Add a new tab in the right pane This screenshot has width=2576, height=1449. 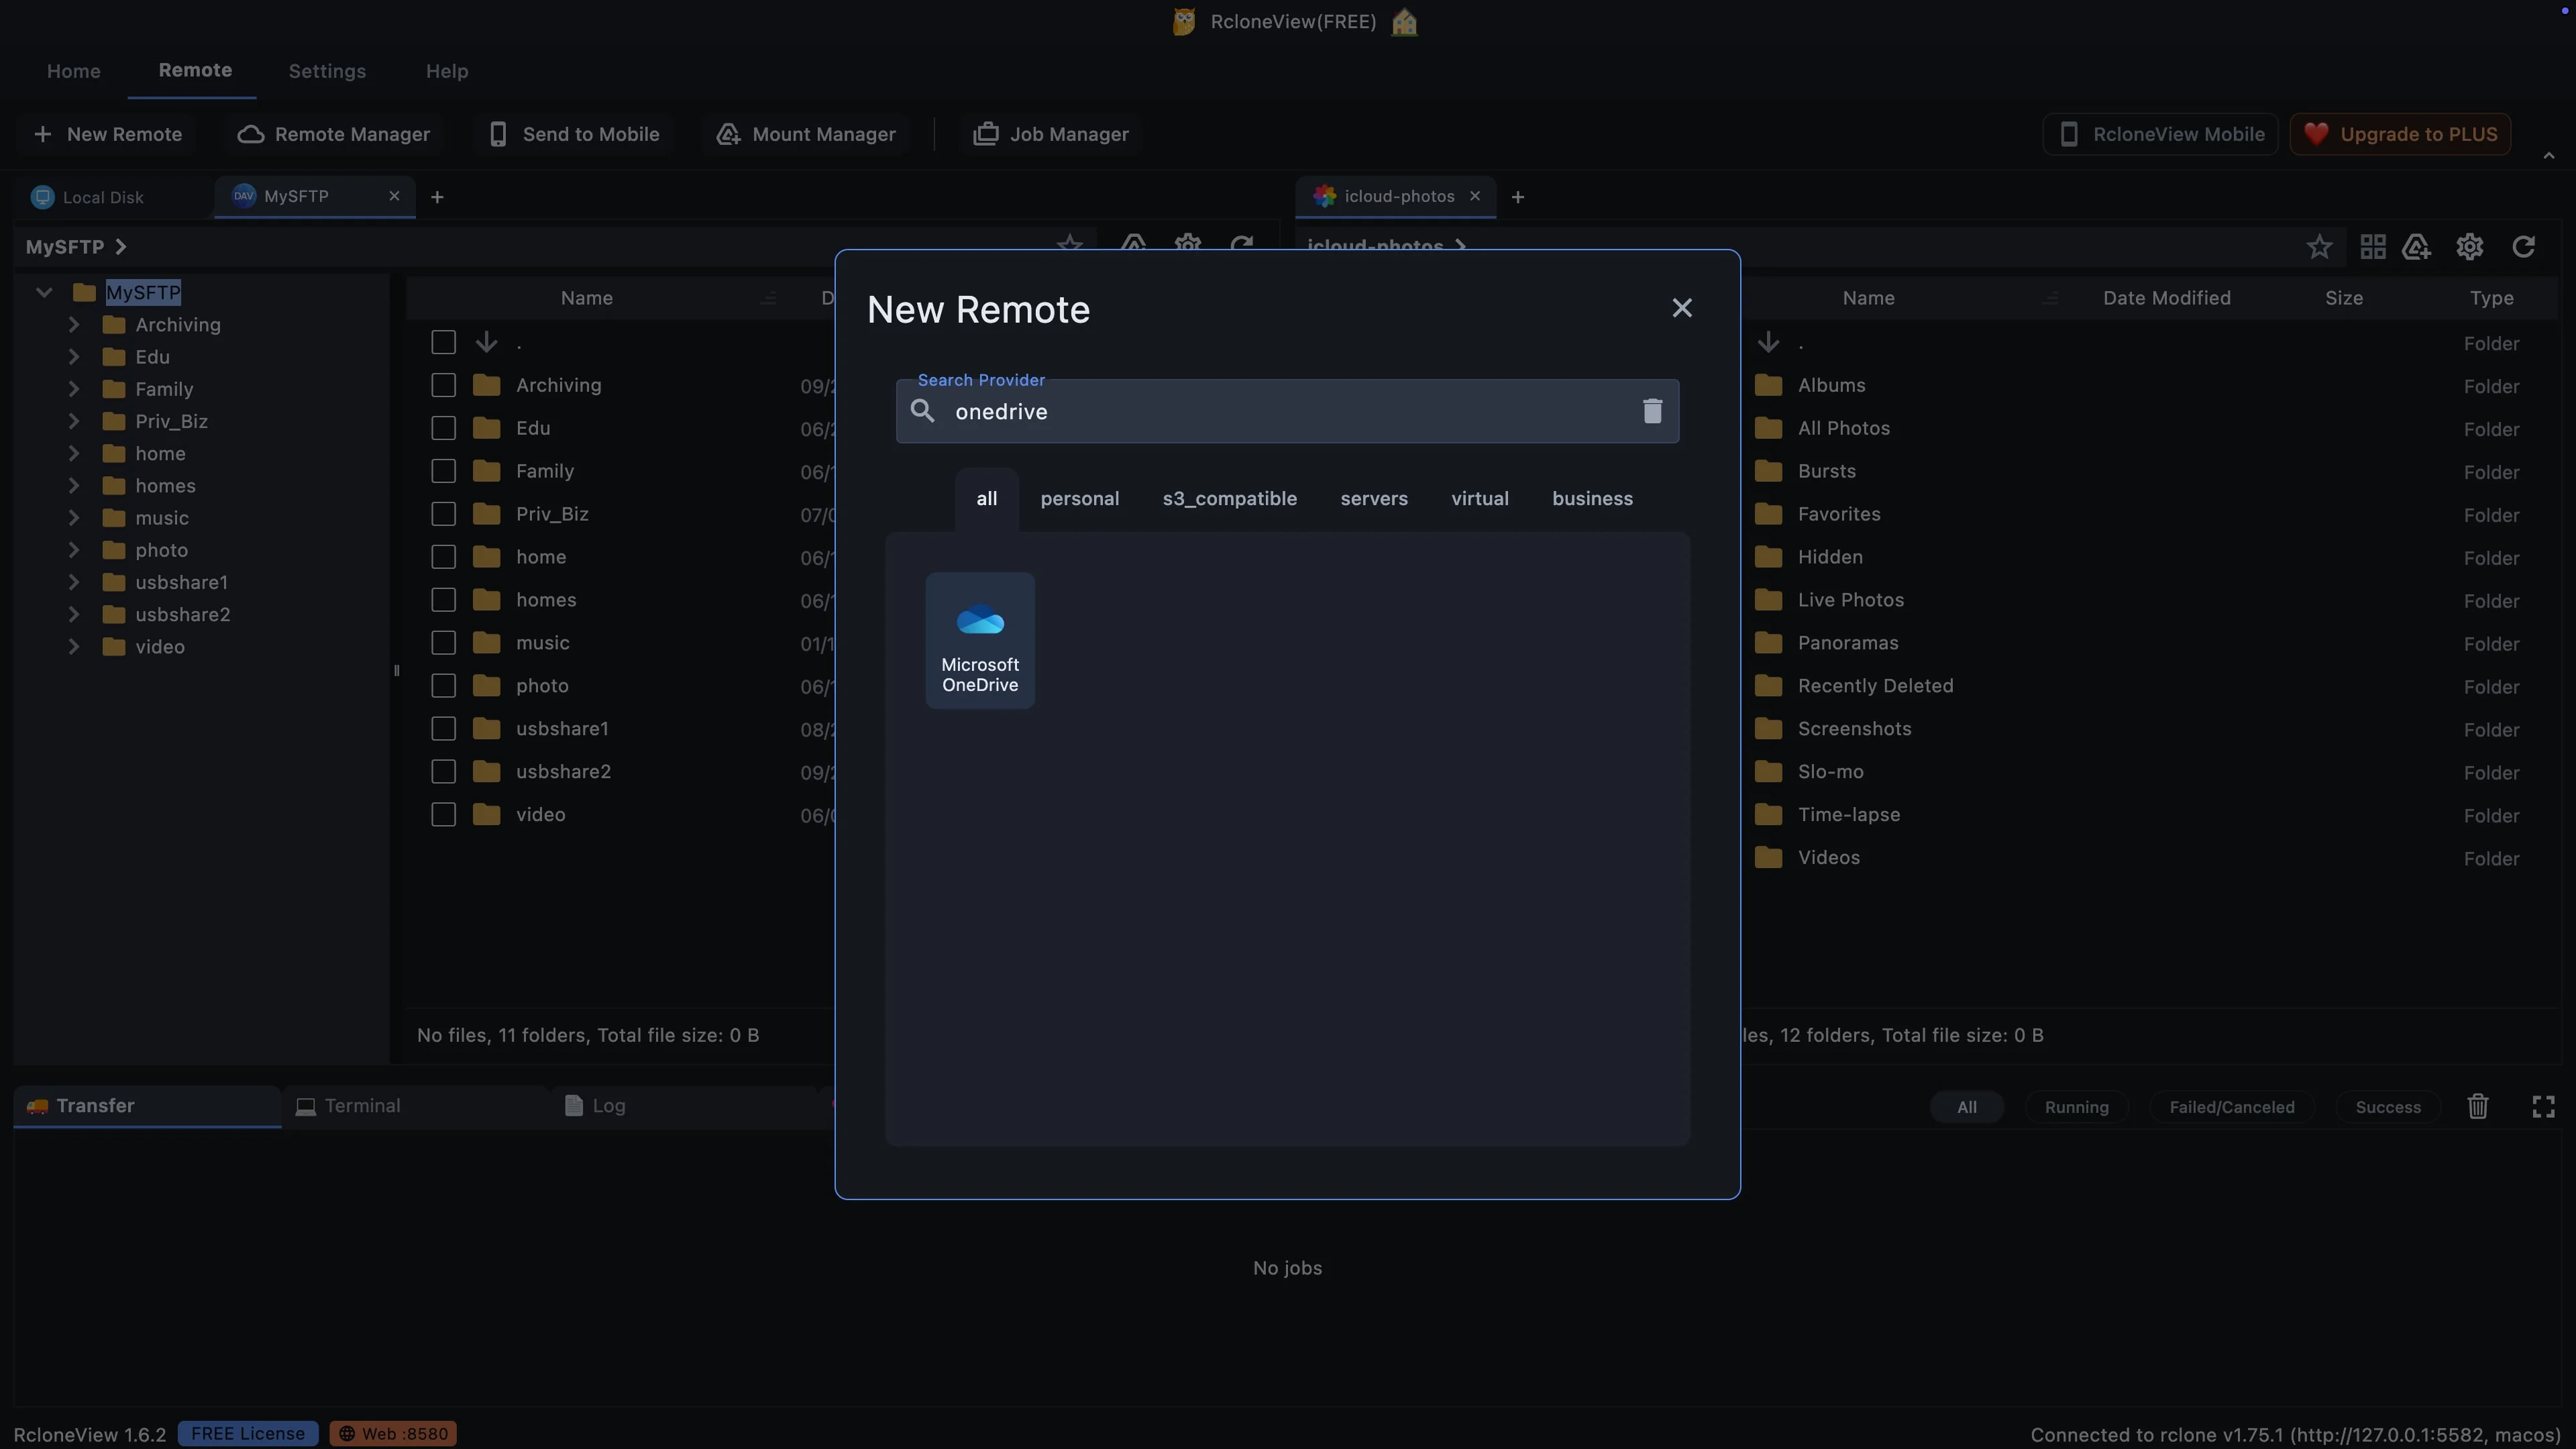tap(1517, 197)
